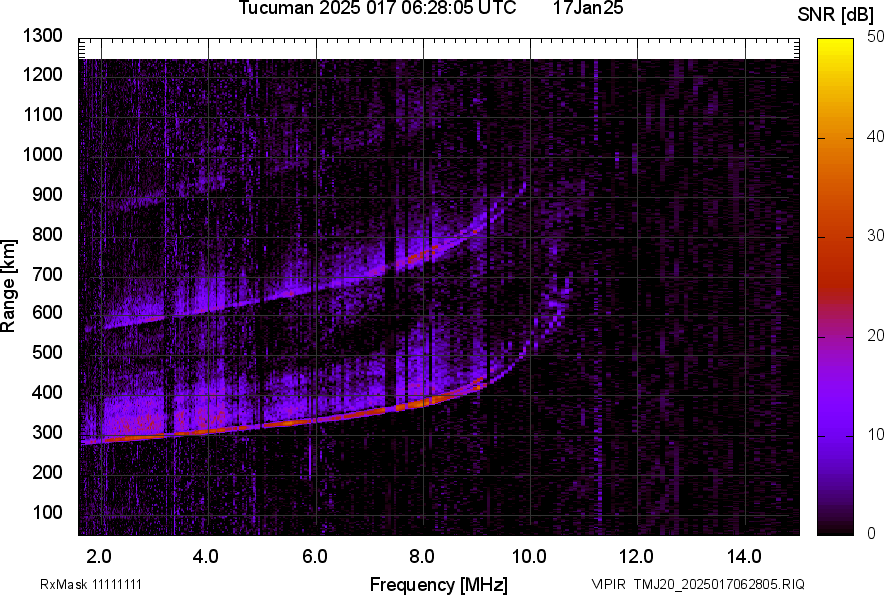This screenshot has height=595, width=884.
Task: Click the 'RxMask 11111111' text
Action: point(90,584)
